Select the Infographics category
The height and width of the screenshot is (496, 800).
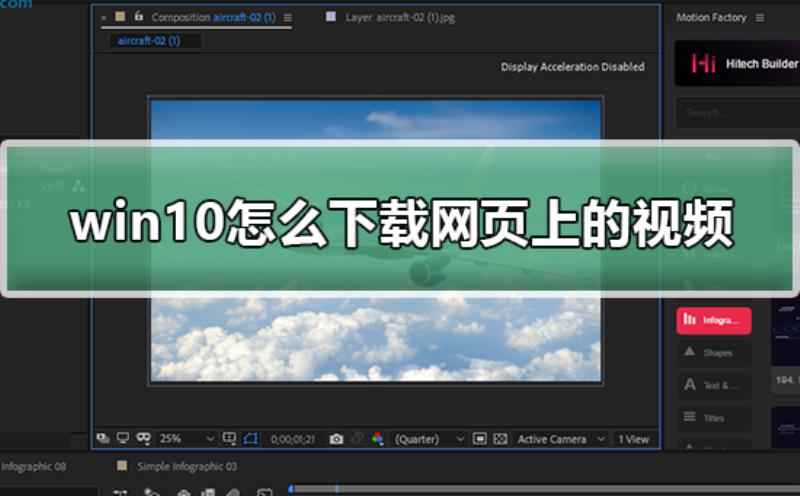click(x=714, y=320)
